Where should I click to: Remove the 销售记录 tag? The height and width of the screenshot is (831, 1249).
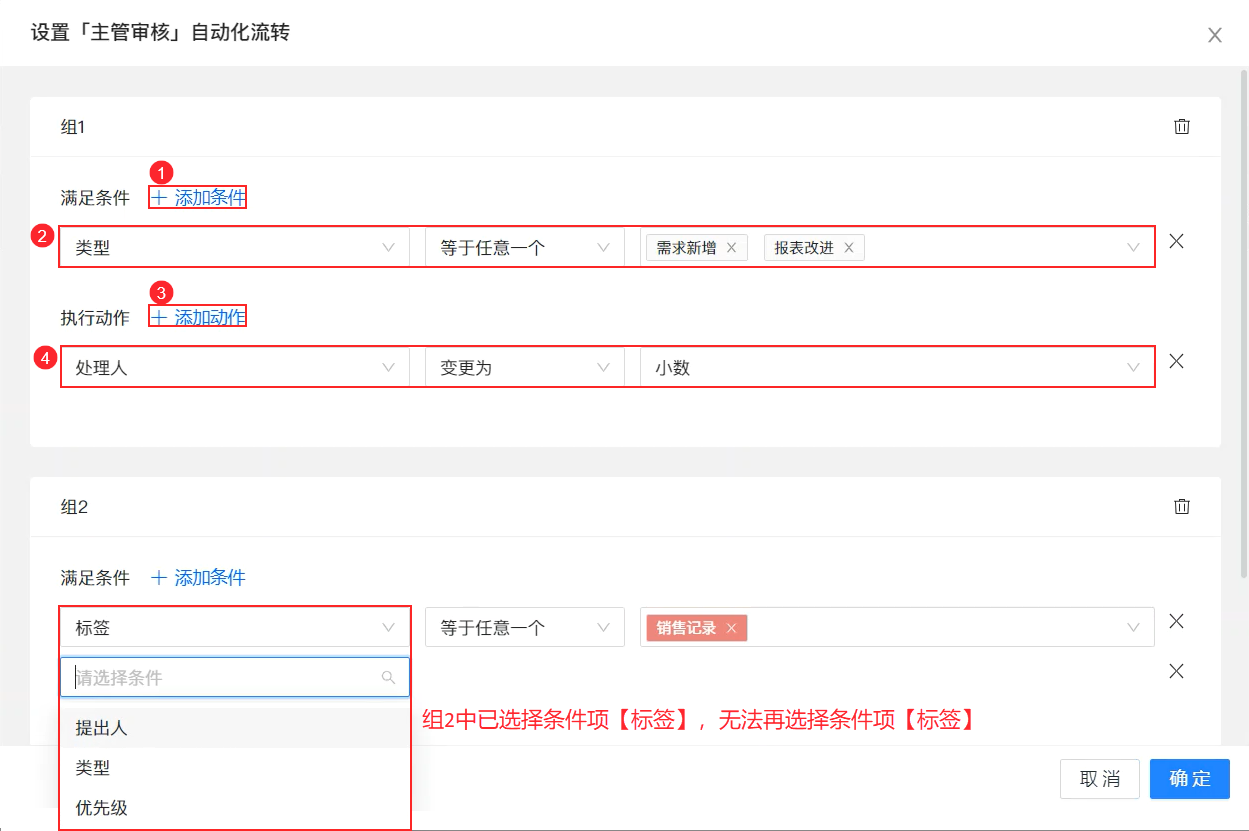coord(731,628)
